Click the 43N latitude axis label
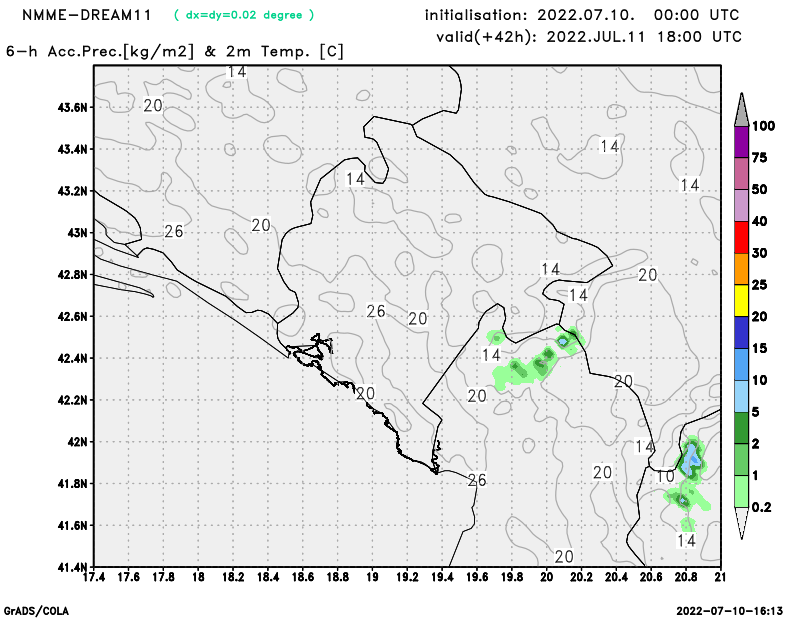 tap(78, 233)
